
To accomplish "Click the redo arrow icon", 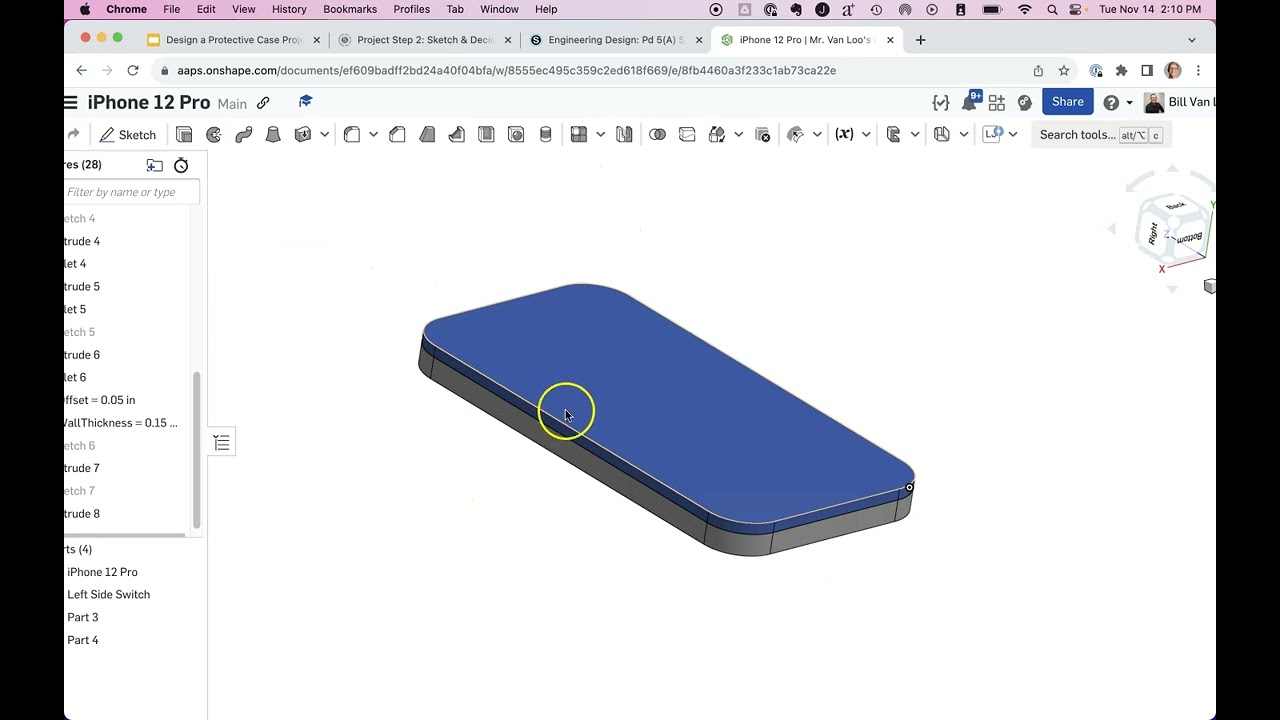I will (x=73, y=134).
